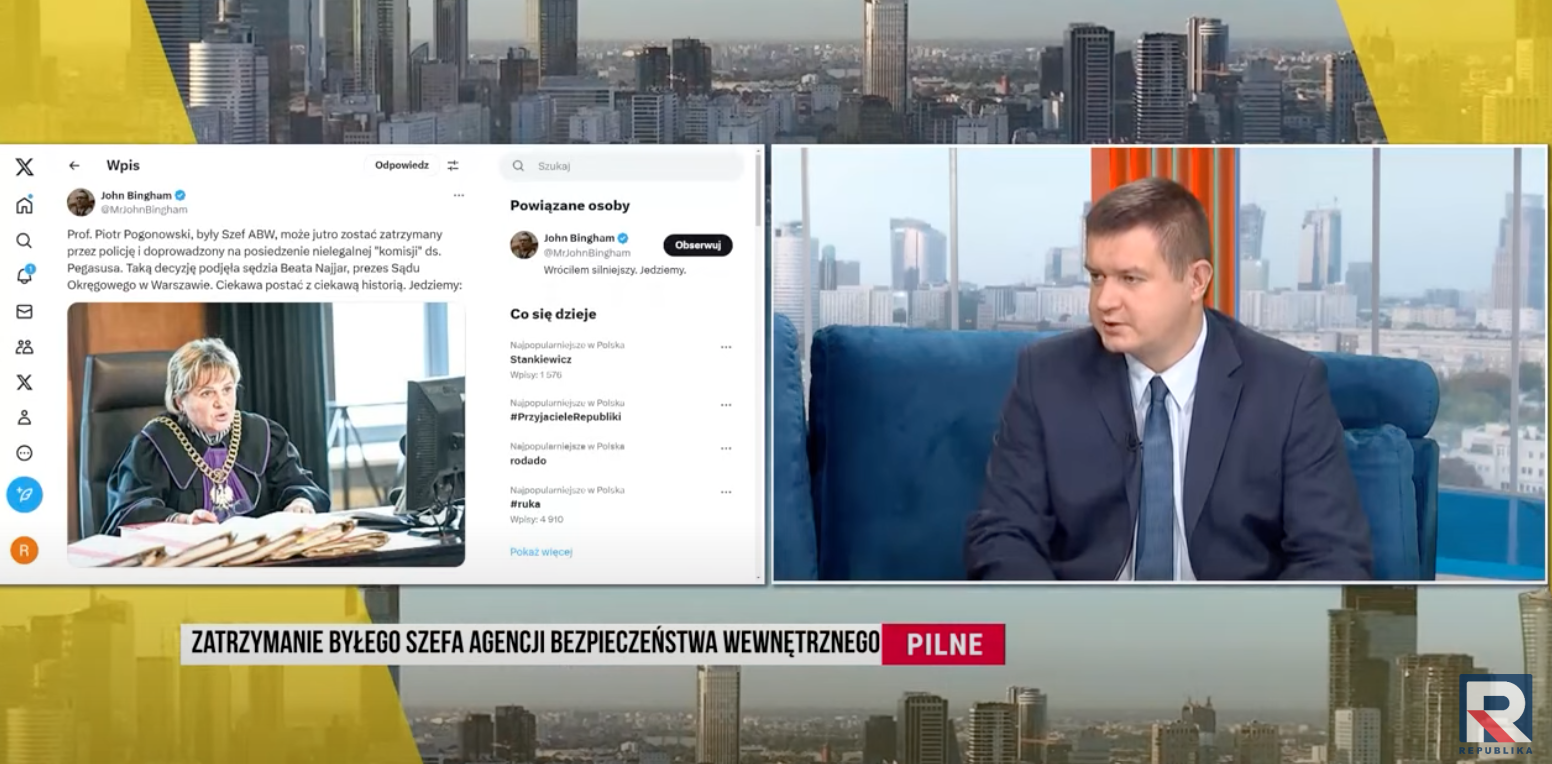Screen dimensions: 1552x764
Task: Follow John Bingham with the Obserwuj button
Action: coord(698,245)
